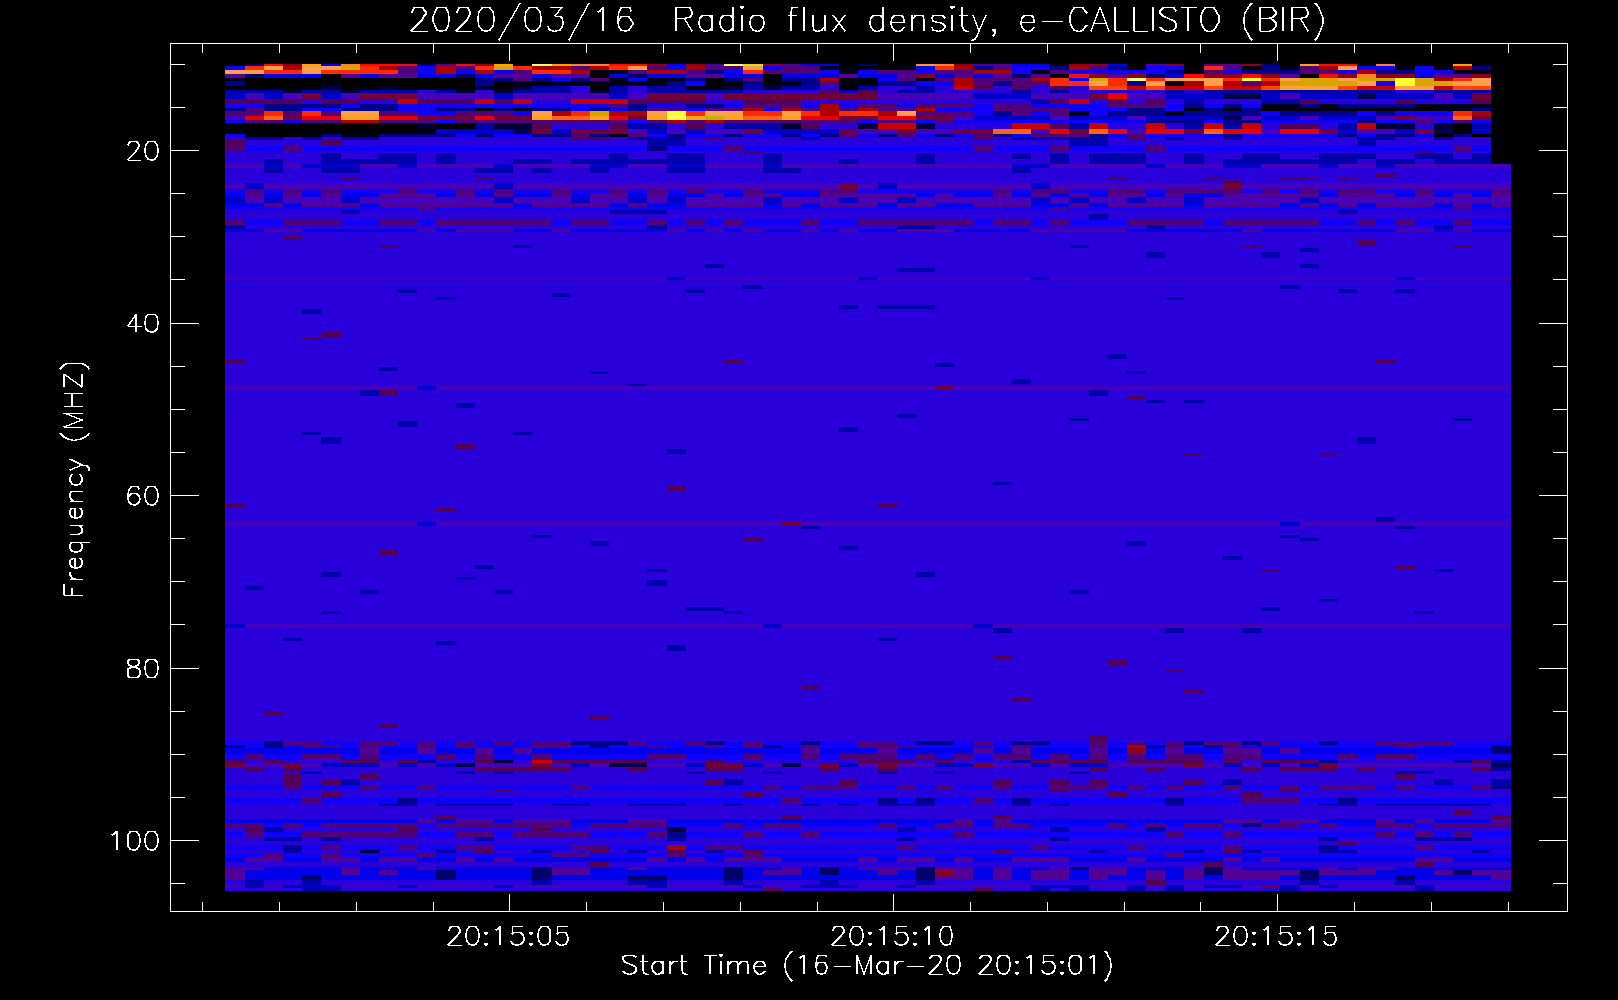Click the plot title '2020/03/16 Radio flux density'
Image resolution: width=1618 pixels, height=1000 pixels.
(x=867, y=20)
